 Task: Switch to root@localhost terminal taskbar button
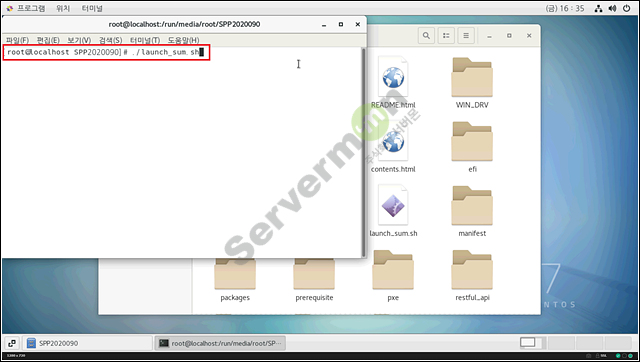220,343
